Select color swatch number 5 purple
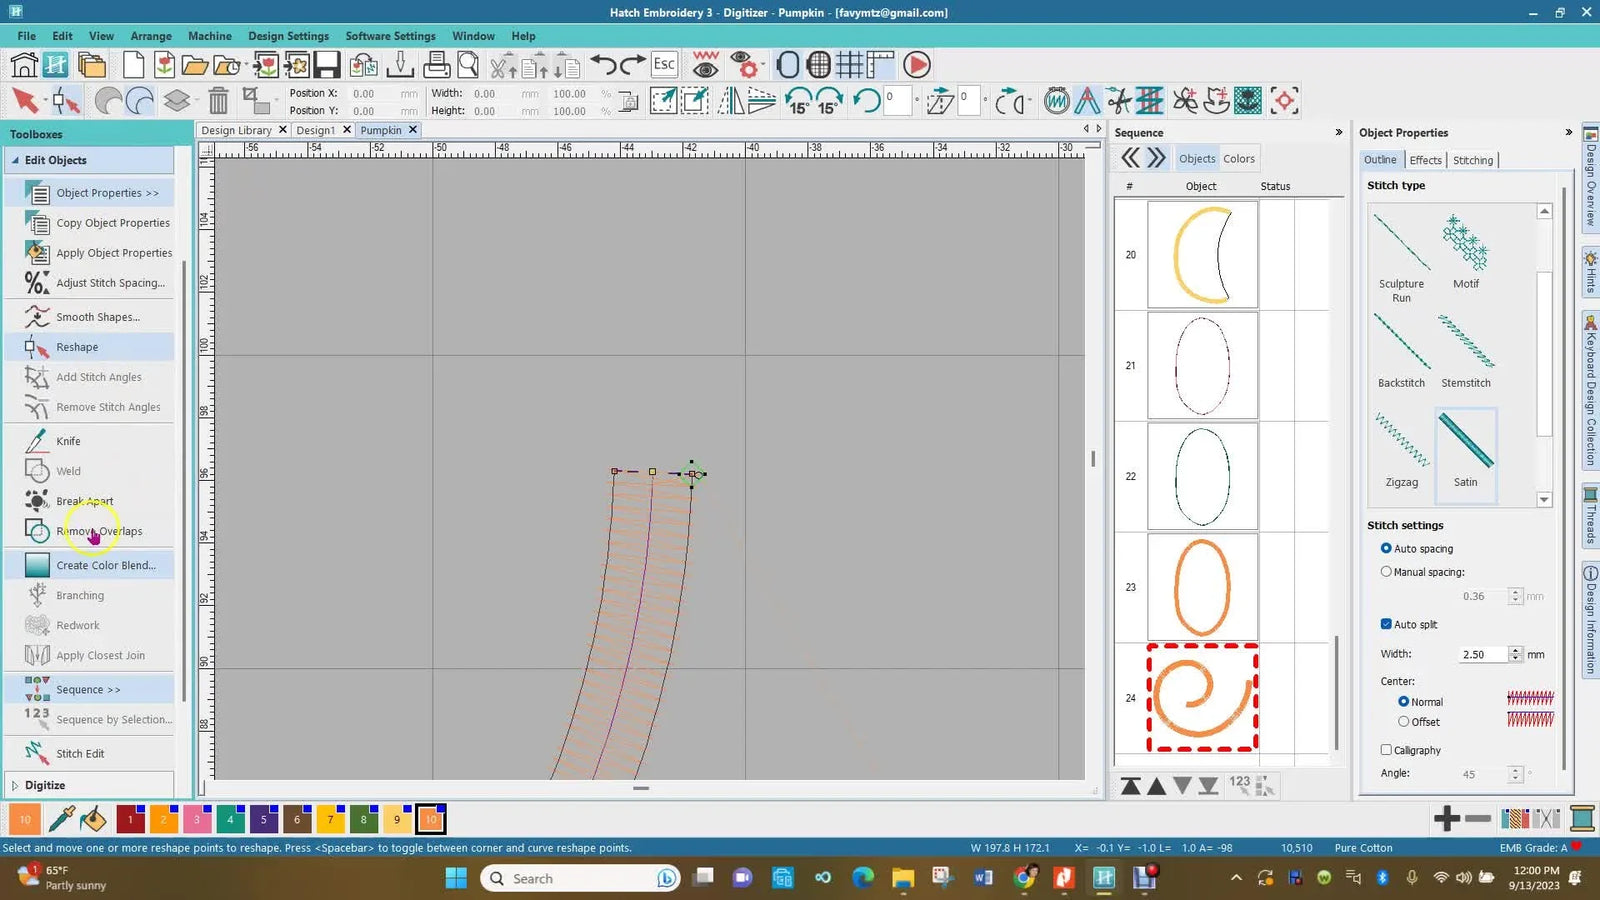Viewport: 1600px width, 900px height. coord(264,819)
